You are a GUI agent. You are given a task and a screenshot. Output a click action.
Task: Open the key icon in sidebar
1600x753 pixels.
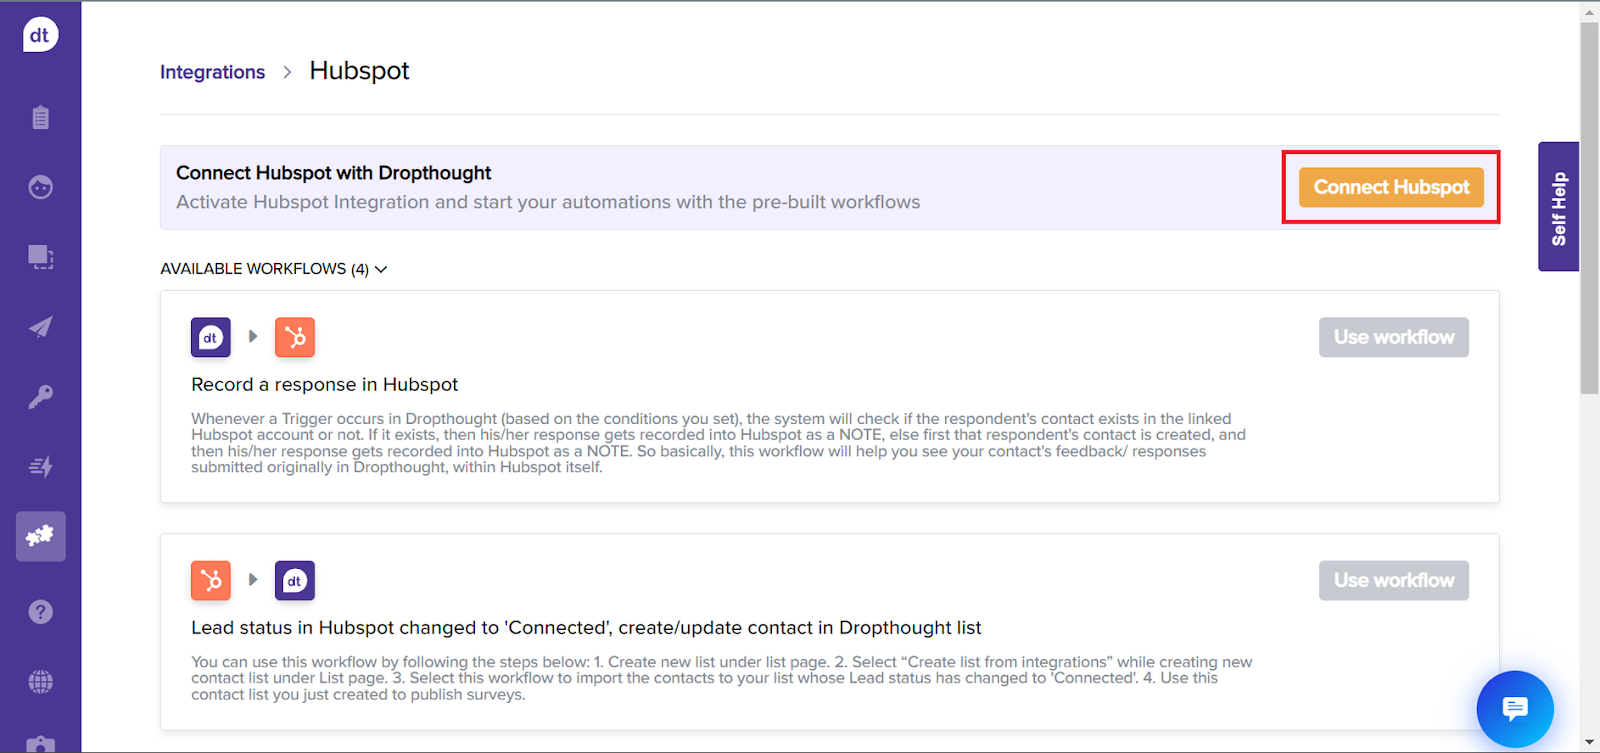[x=40, y=397]
